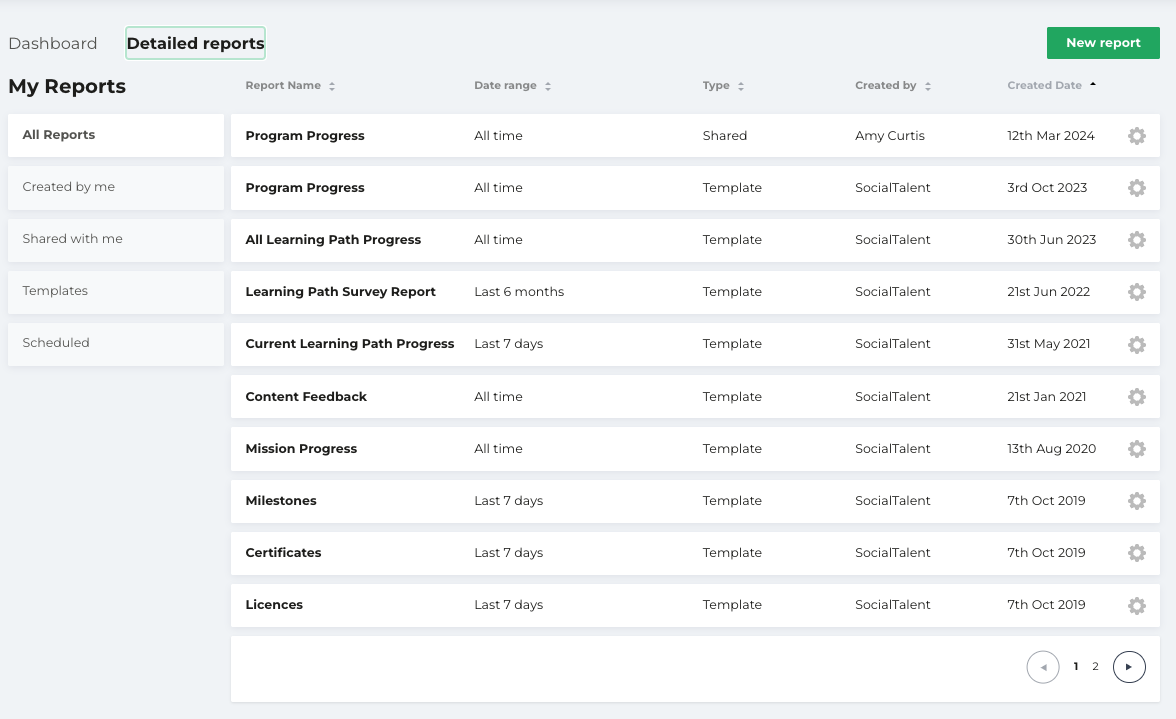Click '30th Jun 2023' created date

[1052, 240]
